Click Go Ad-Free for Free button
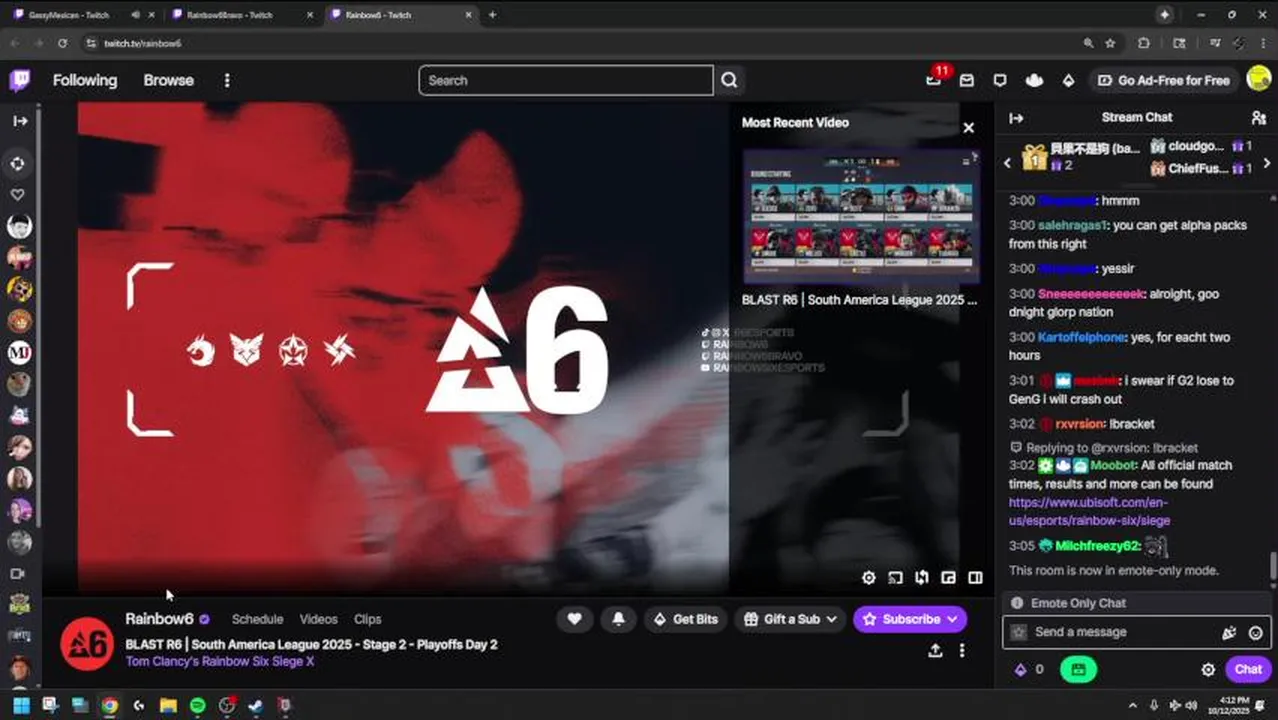The height and width of the screenshot is (720, 1278). click(x=1163, y=80)
